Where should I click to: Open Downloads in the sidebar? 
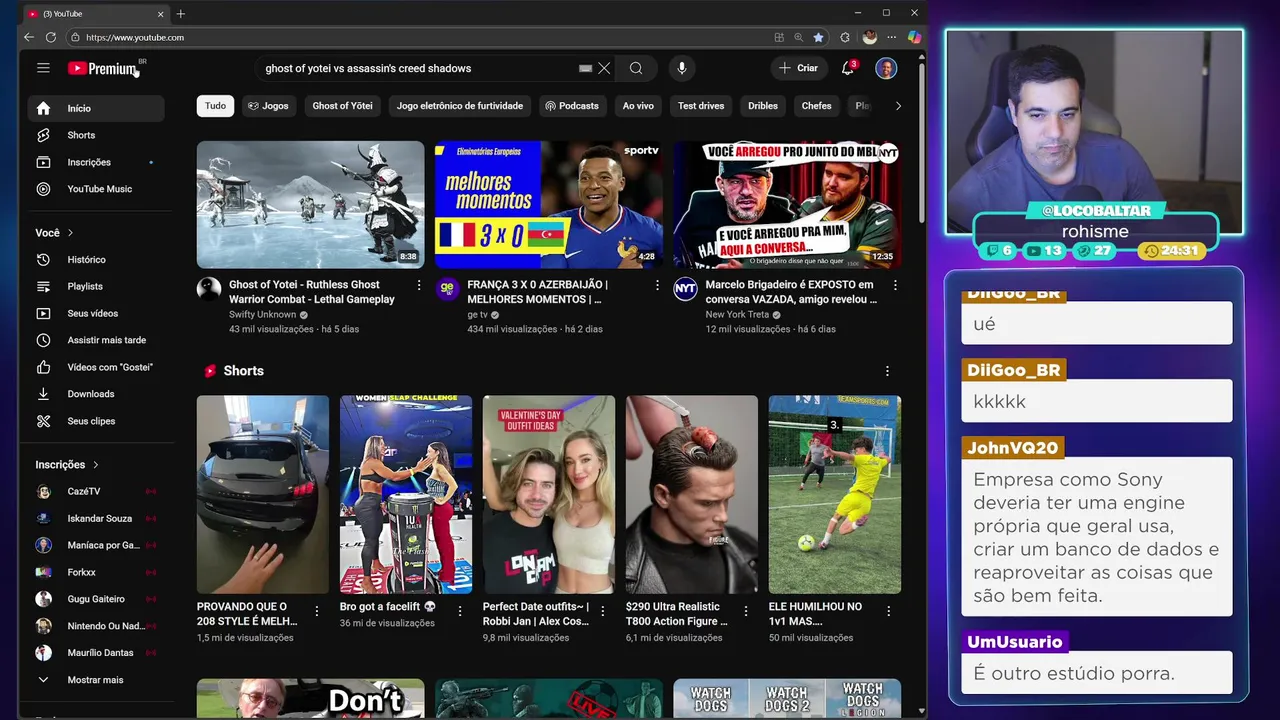(x=96, y=394)
